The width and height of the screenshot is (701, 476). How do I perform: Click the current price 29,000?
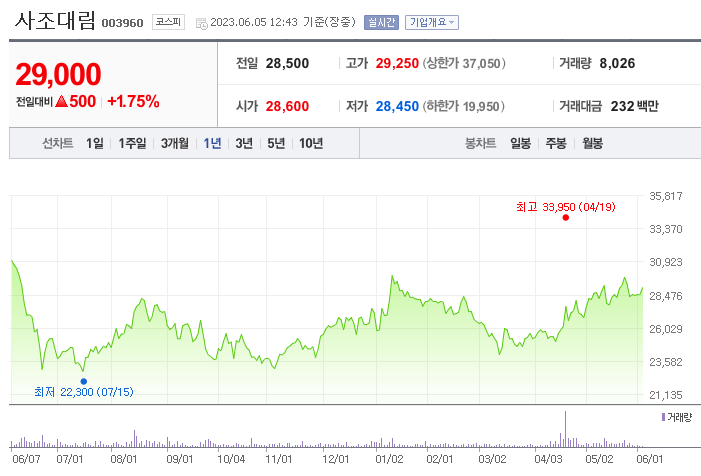pos(58,74)
